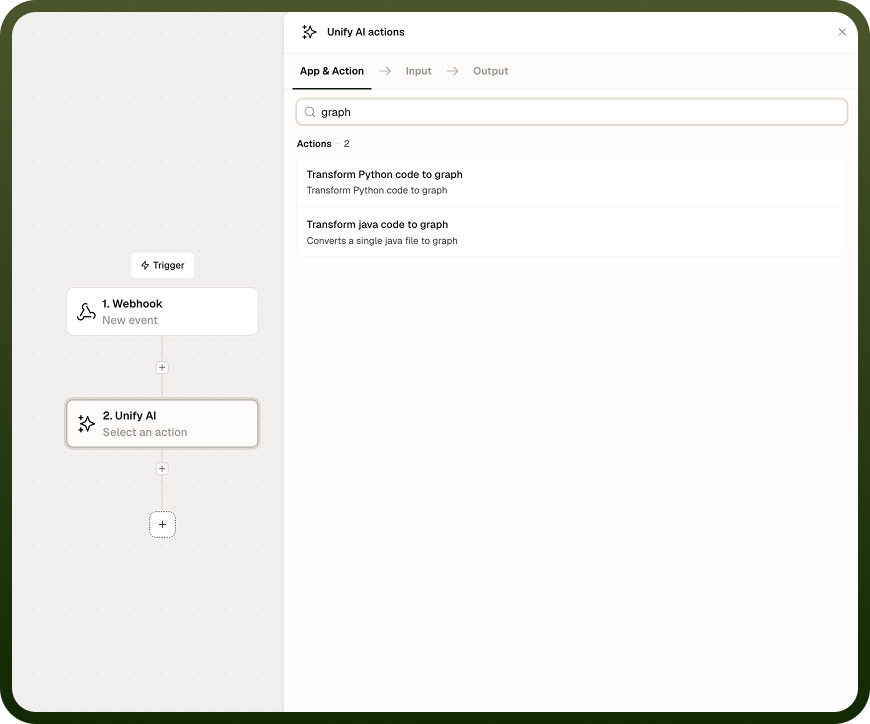Screen dimensions: 870x724
Task: Click the arrow between App & Action and Input
Action: 385,71
